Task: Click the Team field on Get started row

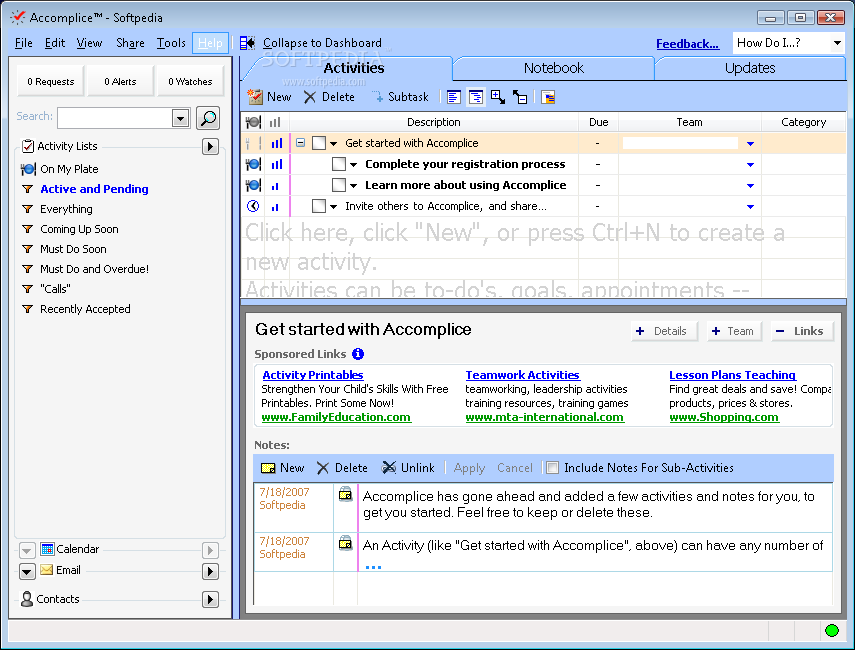Action: click(x=680, y=143)
